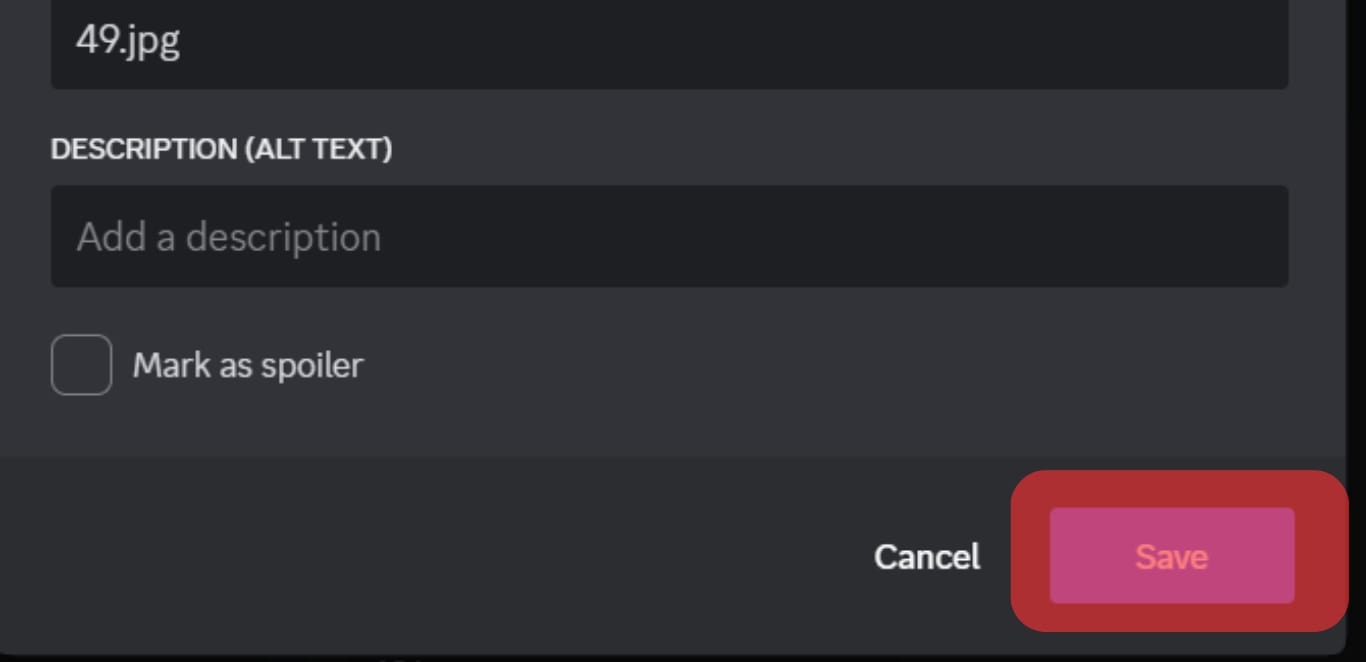Enable the spoiler option for 49.jpg
Image resolution: width=1366 pixels, height=662 pixels.
(81, 365)
